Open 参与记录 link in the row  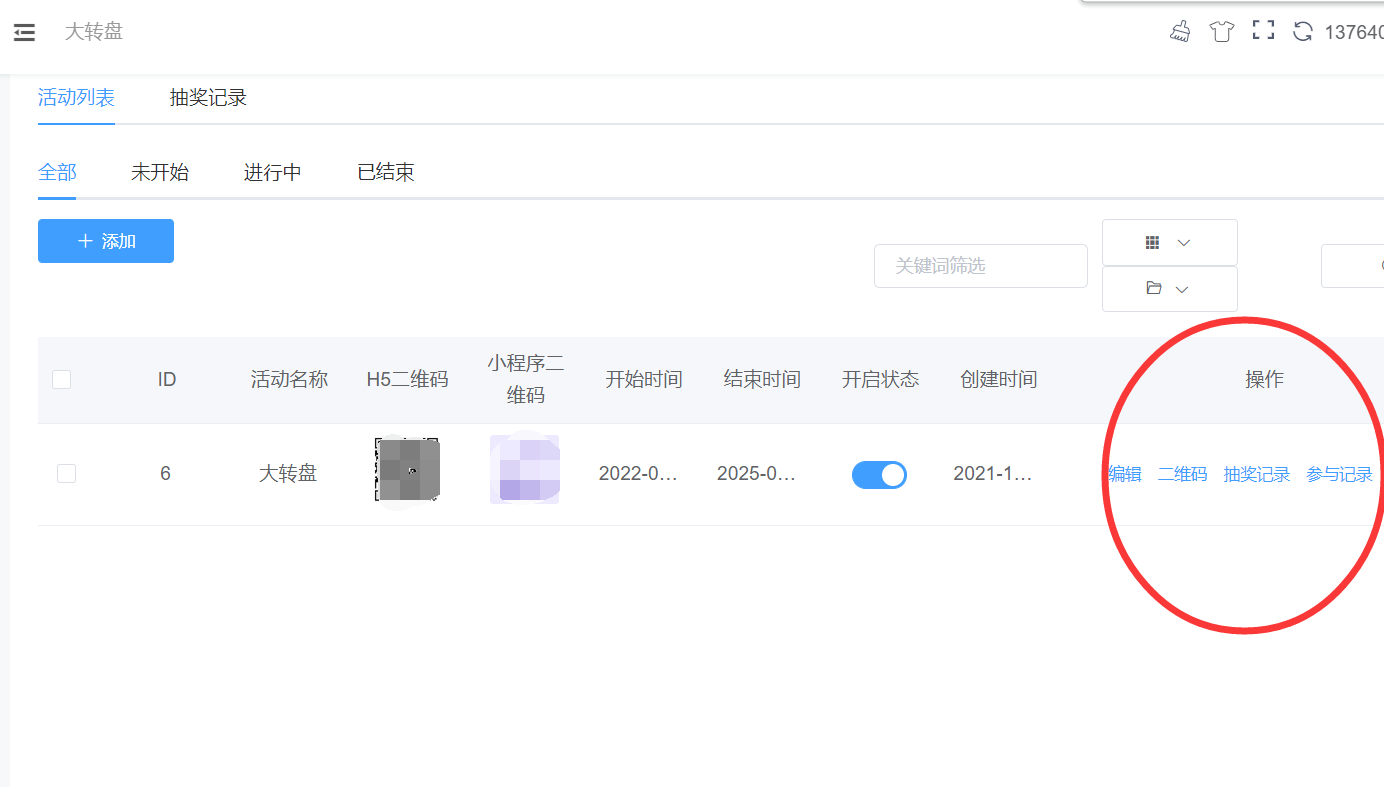tap(1340, 474)
